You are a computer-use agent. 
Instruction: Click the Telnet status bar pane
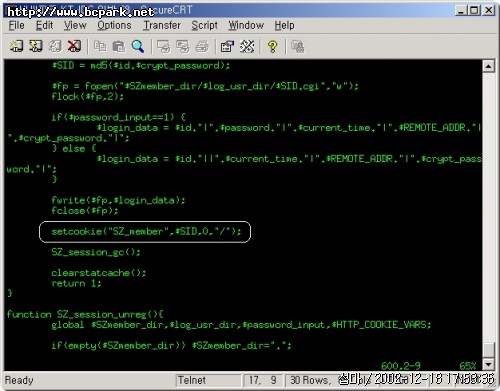(x=208, y=380)
